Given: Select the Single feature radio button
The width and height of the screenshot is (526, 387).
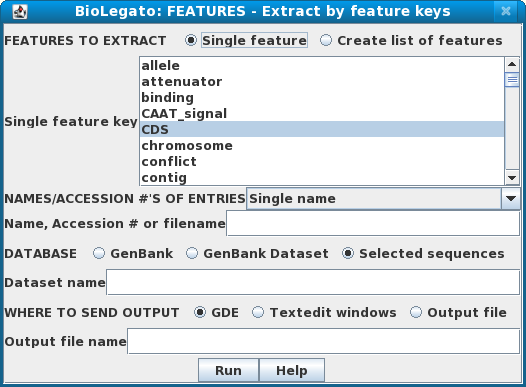Looking at the screenshot, I should [x=191, y=41].
